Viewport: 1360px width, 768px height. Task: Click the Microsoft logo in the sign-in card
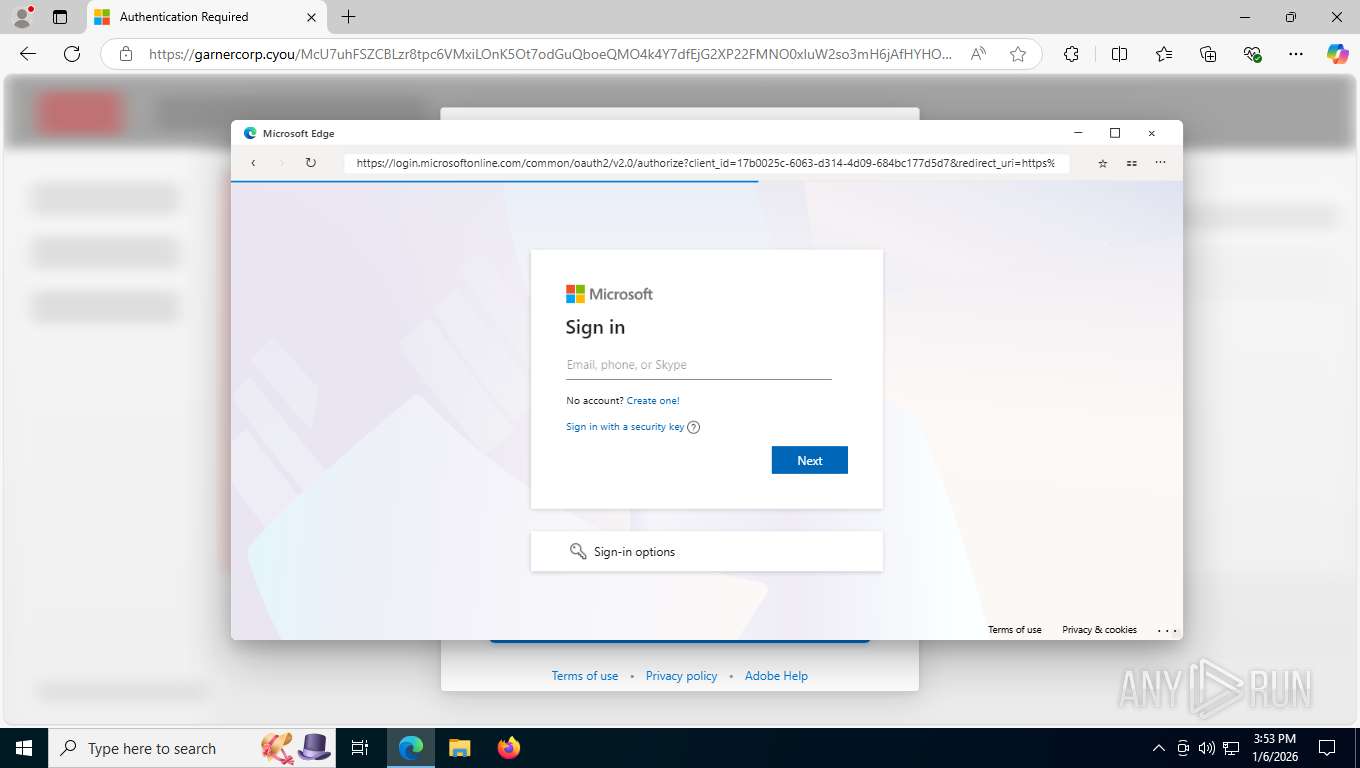click(x=609, y=294)
